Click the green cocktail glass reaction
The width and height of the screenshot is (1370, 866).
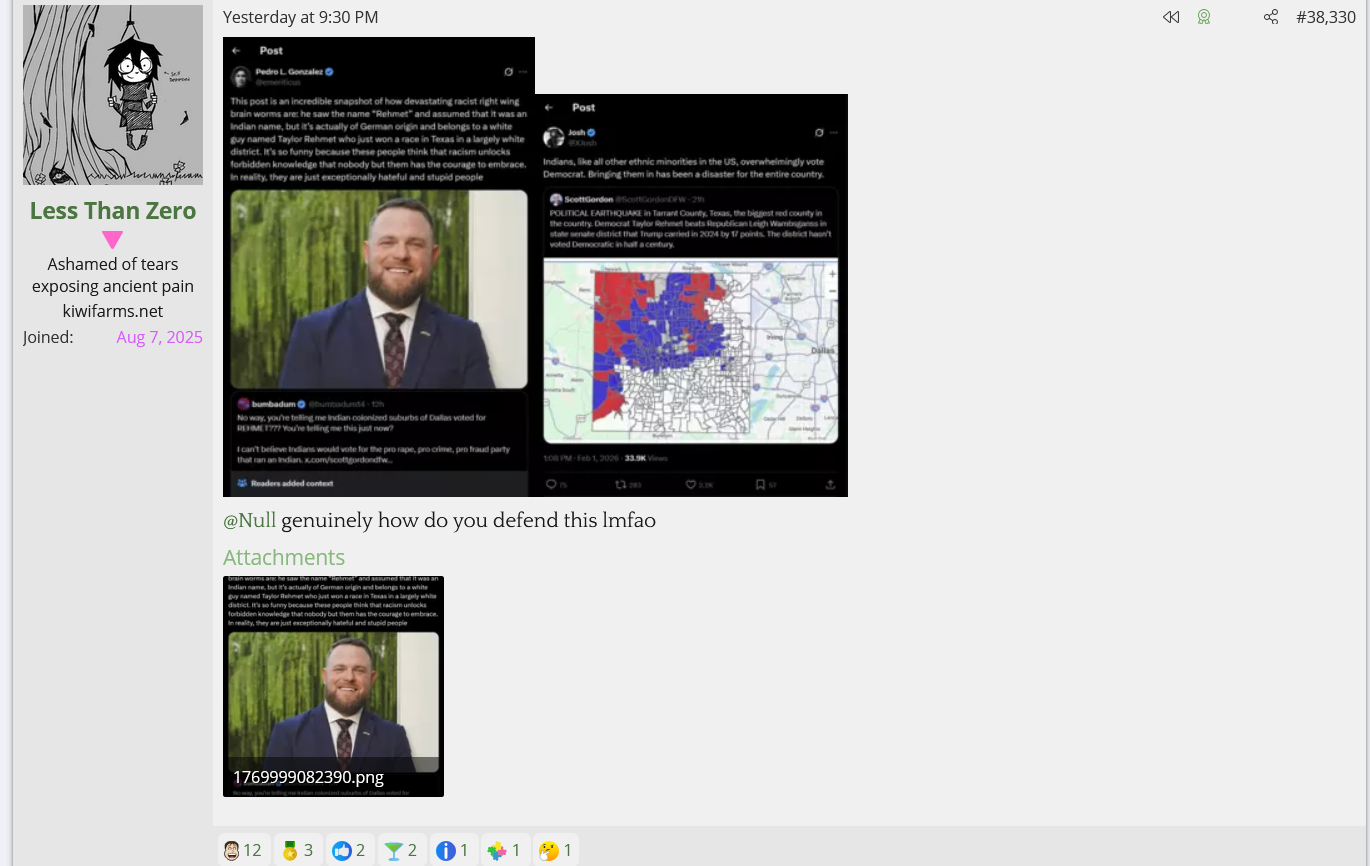coord(402,850)
